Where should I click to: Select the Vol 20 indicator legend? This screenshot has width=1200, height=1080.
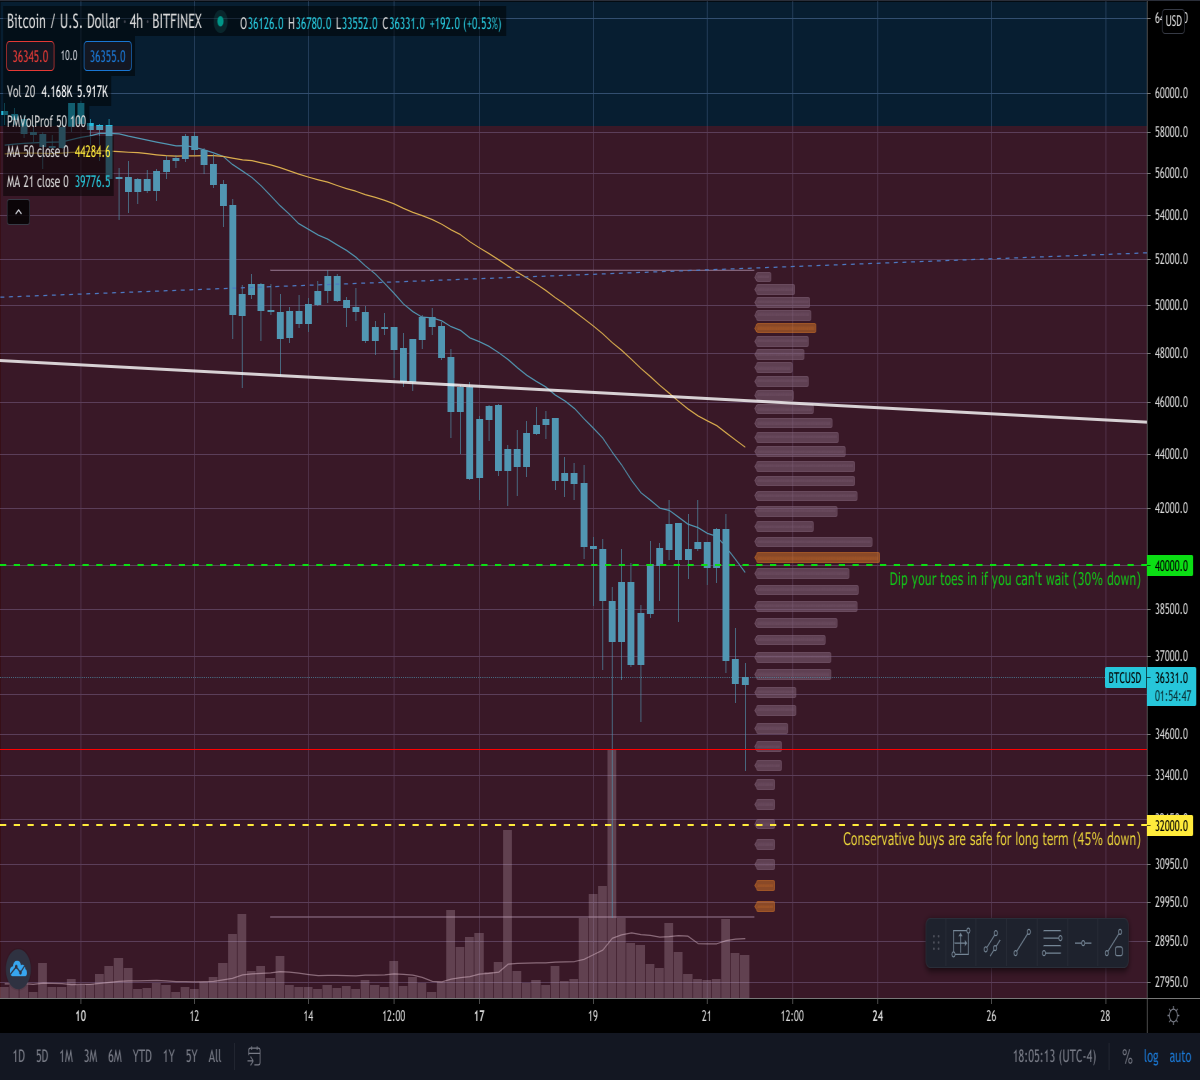tap(21, 91)
